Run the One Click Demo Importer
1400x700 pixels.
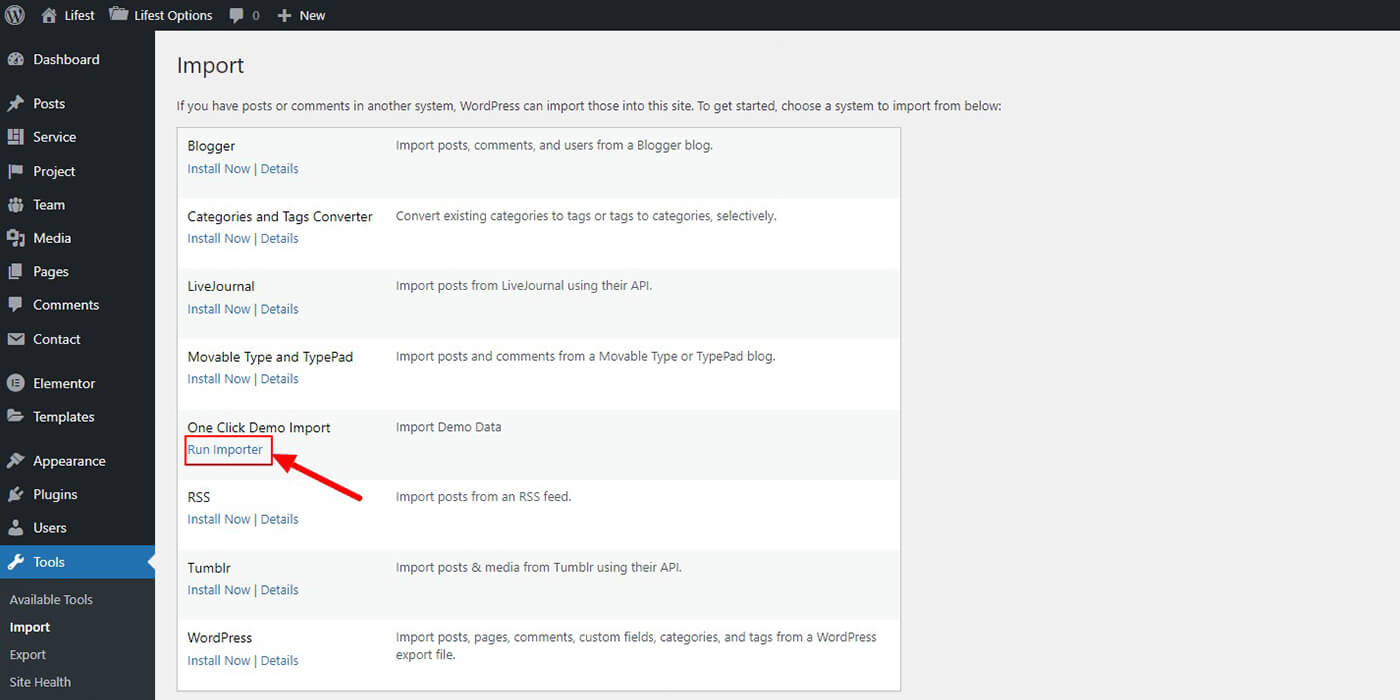225,450
